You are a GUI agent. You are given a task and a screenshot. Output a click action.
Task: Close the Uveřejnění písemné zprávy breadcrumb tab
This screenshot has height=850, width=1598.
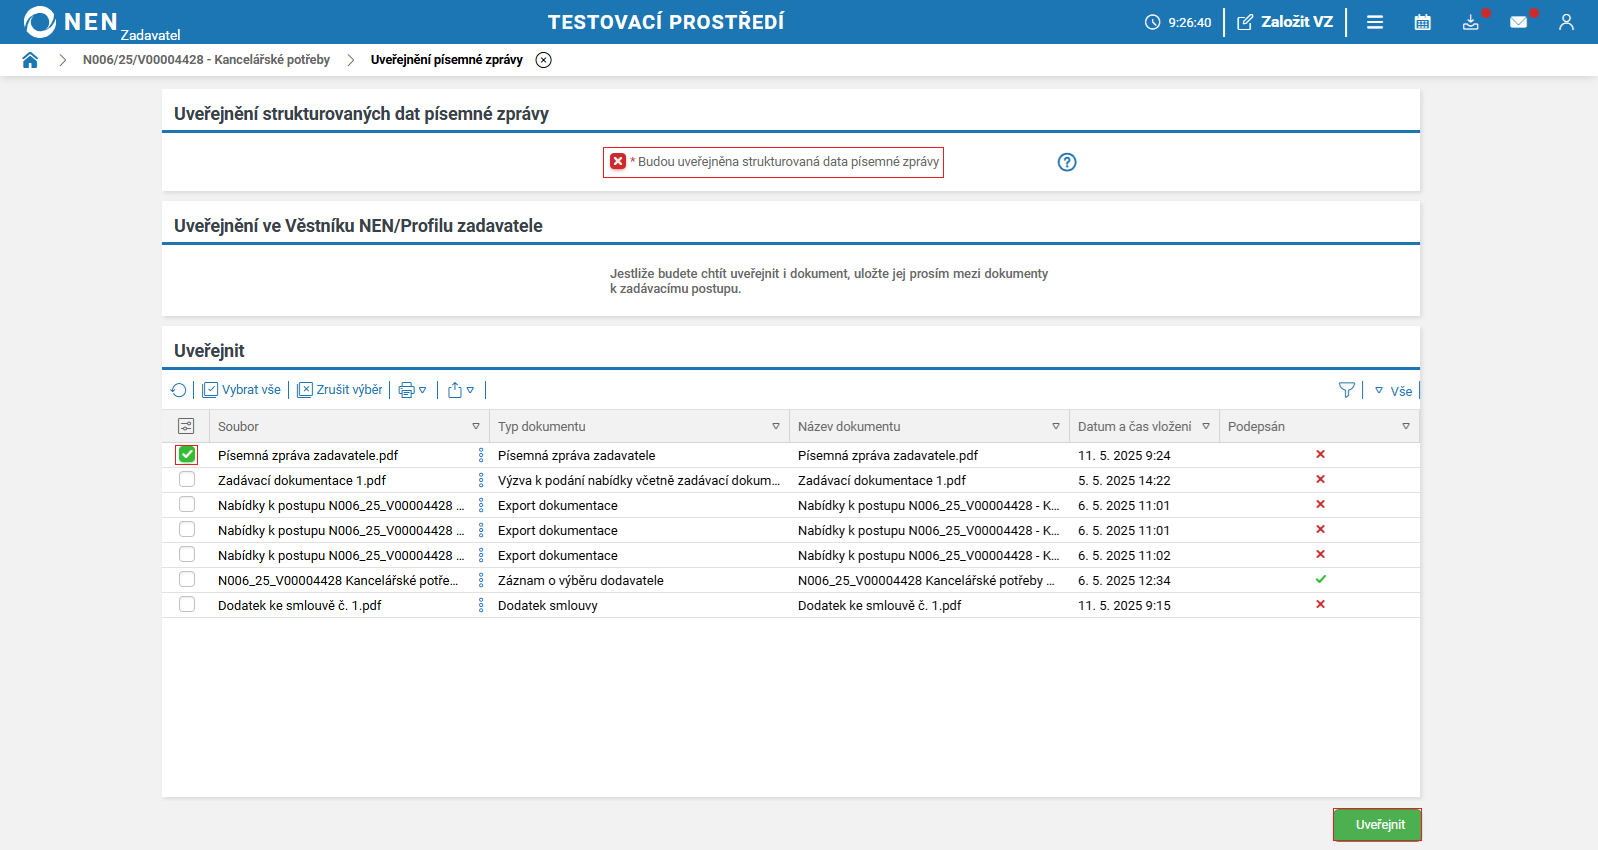pos(543,60)
